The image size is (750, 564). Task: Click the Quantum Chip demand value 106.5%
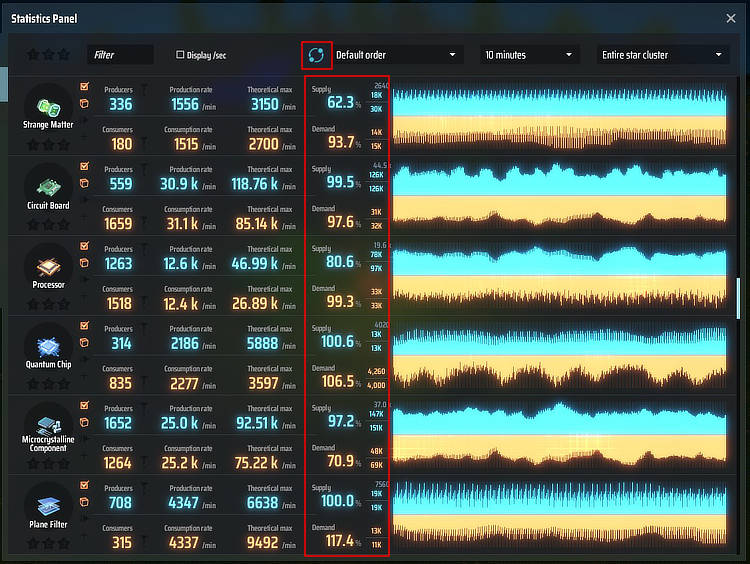[x=341, y=381]
